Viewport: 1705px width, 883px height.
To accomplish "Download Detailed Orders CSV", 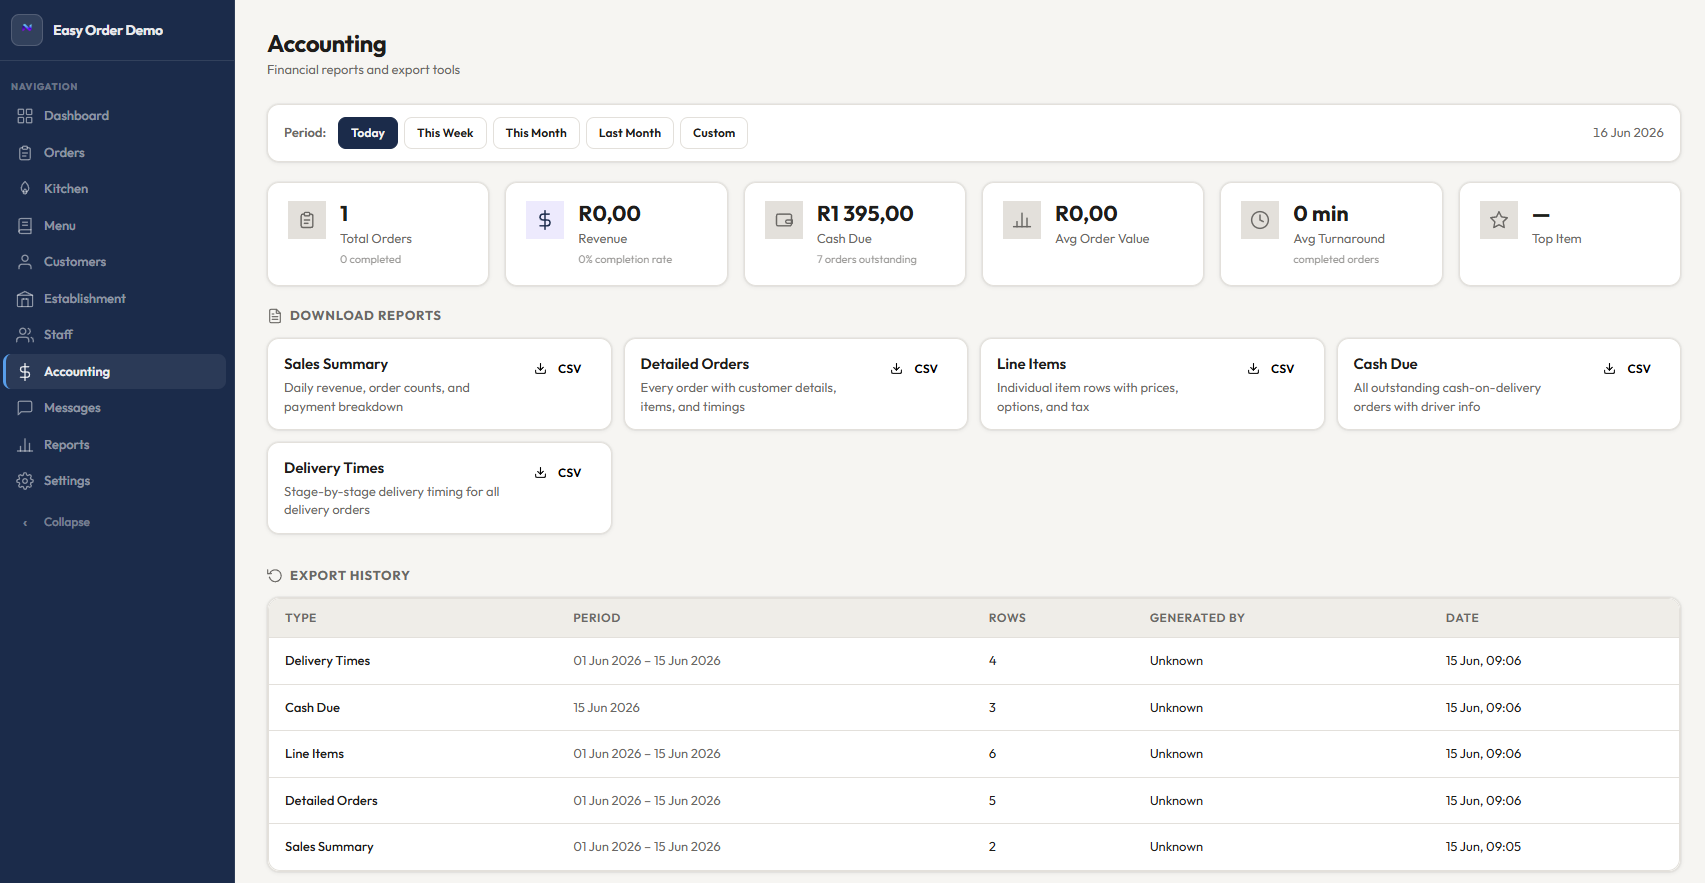I will tap(915, 369).
